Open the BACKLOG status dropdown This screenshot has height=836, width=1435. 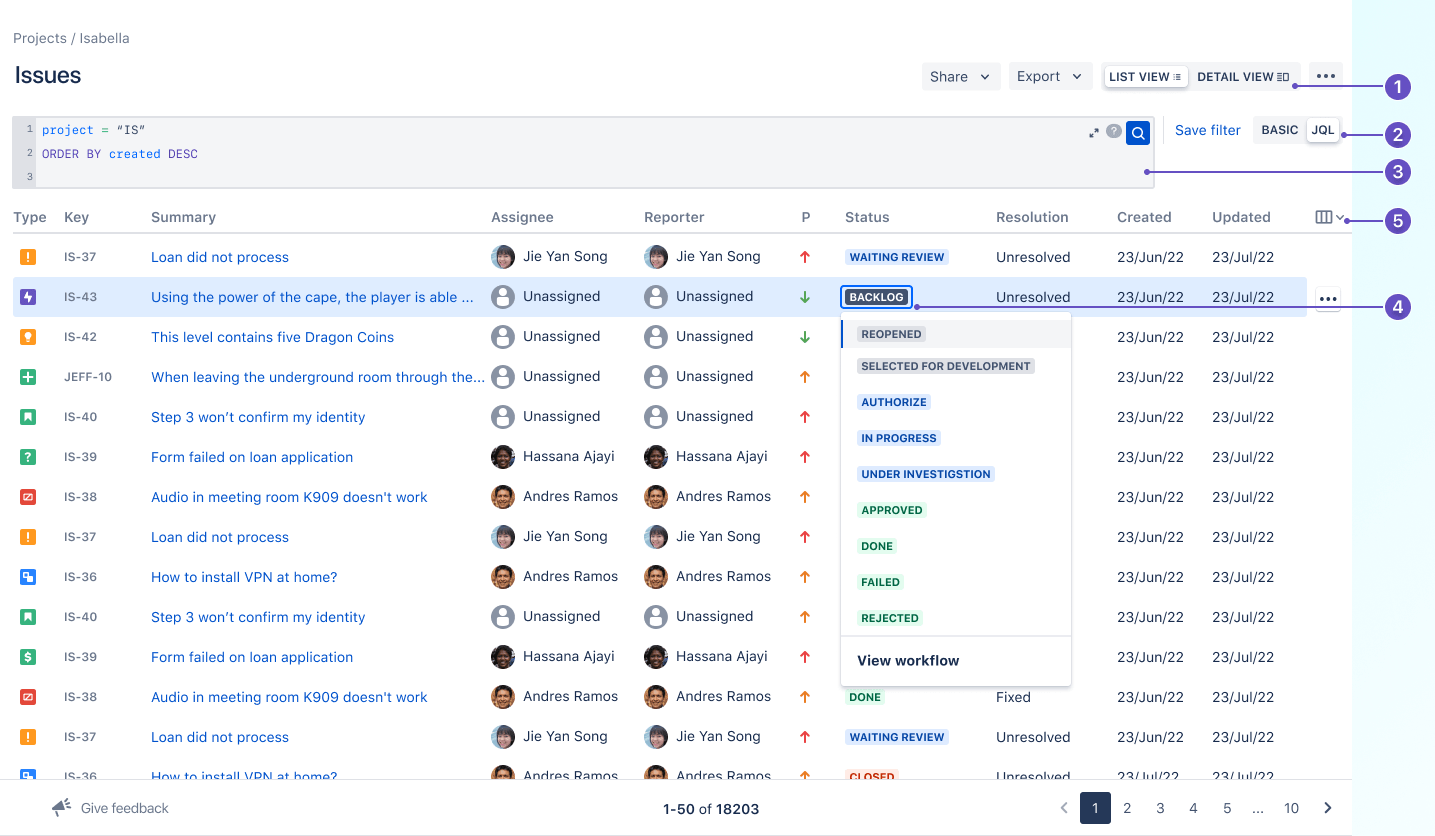(x=876, y=296)
